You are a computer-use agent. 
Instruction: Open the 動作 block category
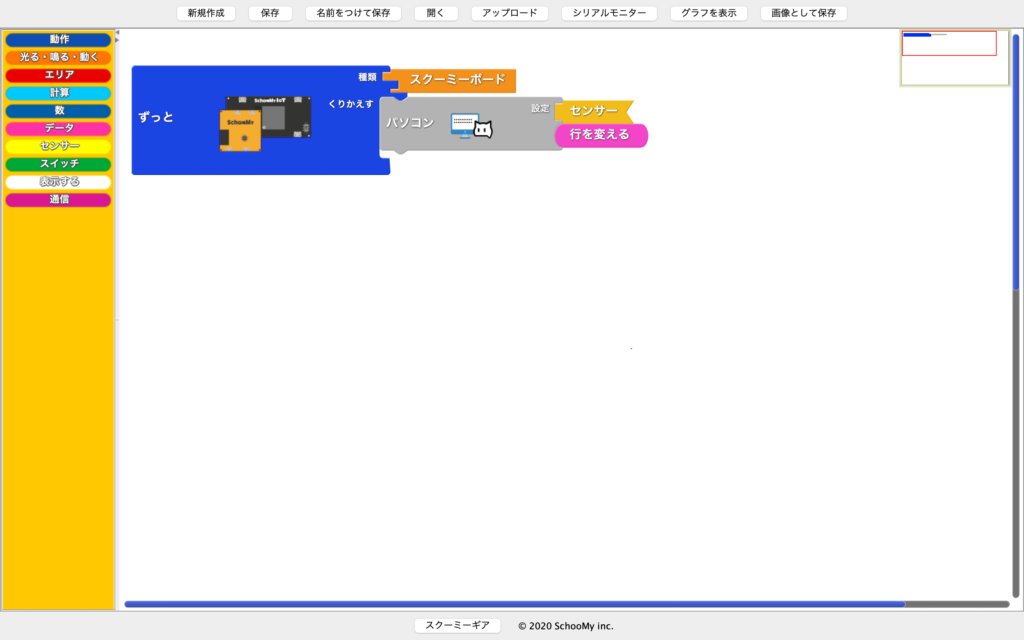point(58,40)
